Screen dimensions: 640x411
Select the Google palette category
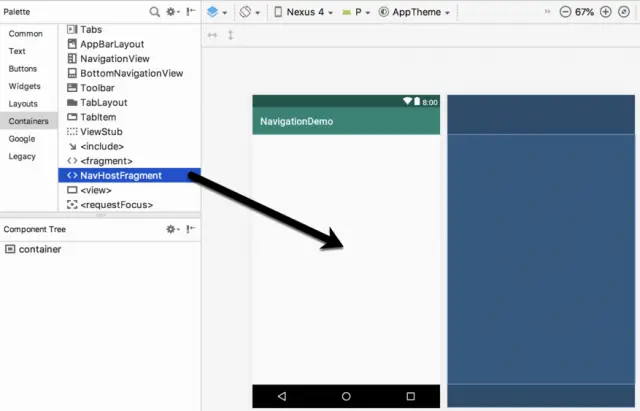click(x=22, y=139)
